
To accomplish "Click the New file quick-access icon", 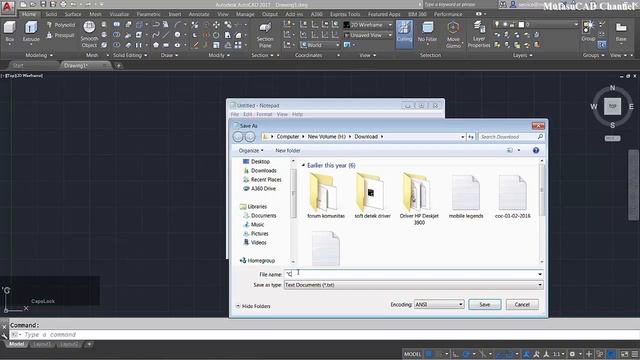I will coord(23,4).
